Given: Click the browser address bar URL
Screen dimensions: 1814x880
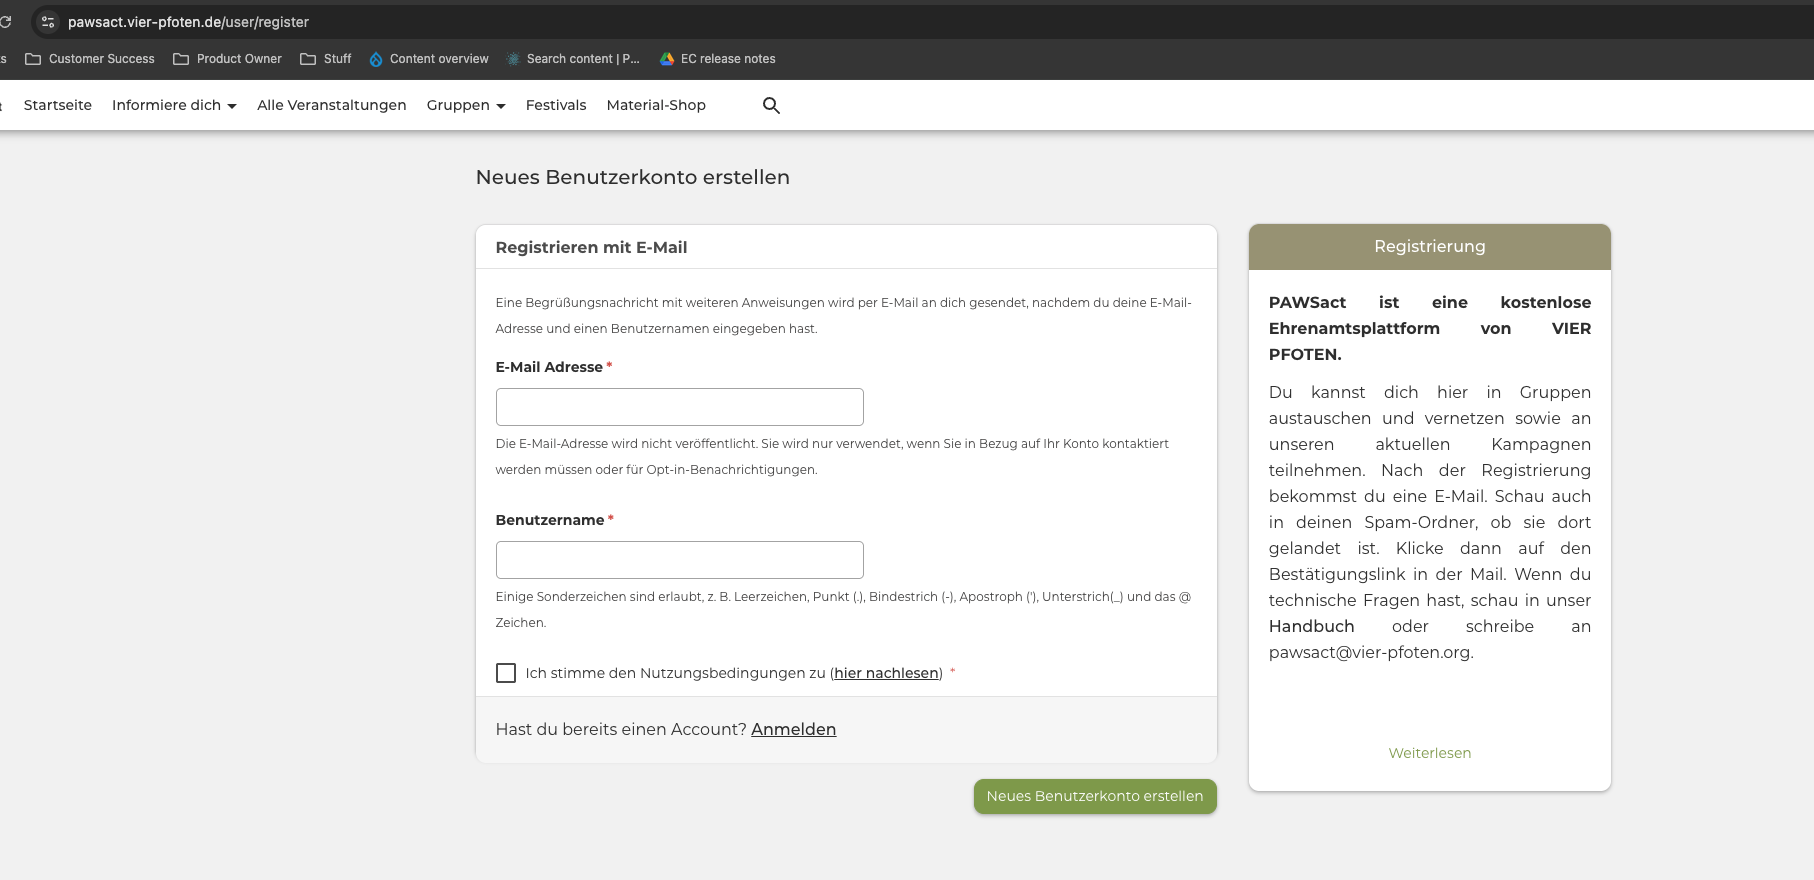Looking at the screenshot, I should (x=188, y=22).
